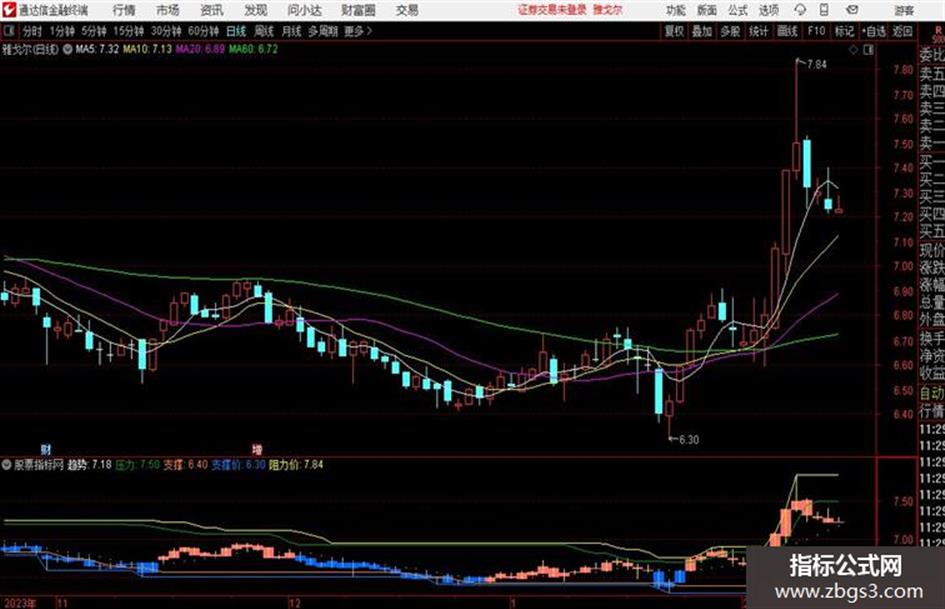Screen dimensions: 945x609
Task: Click the 6.30 low price label on chart
Action: (x=689, y=440)
